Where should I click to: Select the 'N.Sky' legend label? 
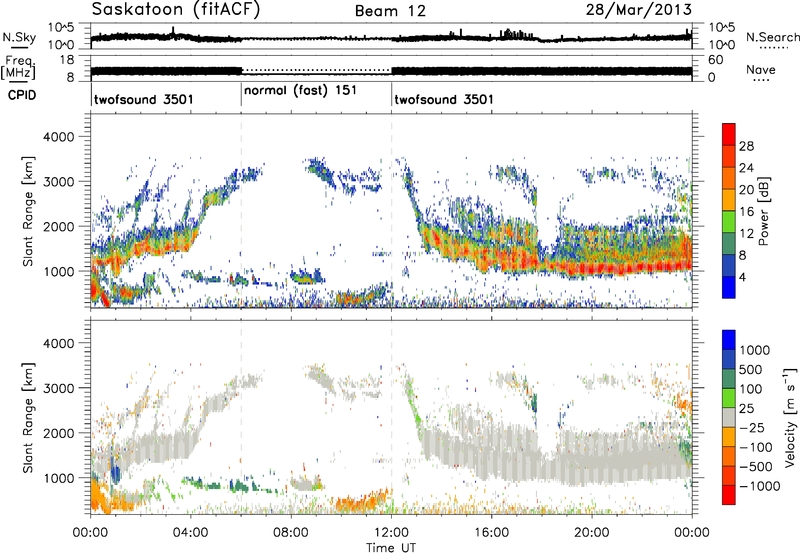point(19,37)
